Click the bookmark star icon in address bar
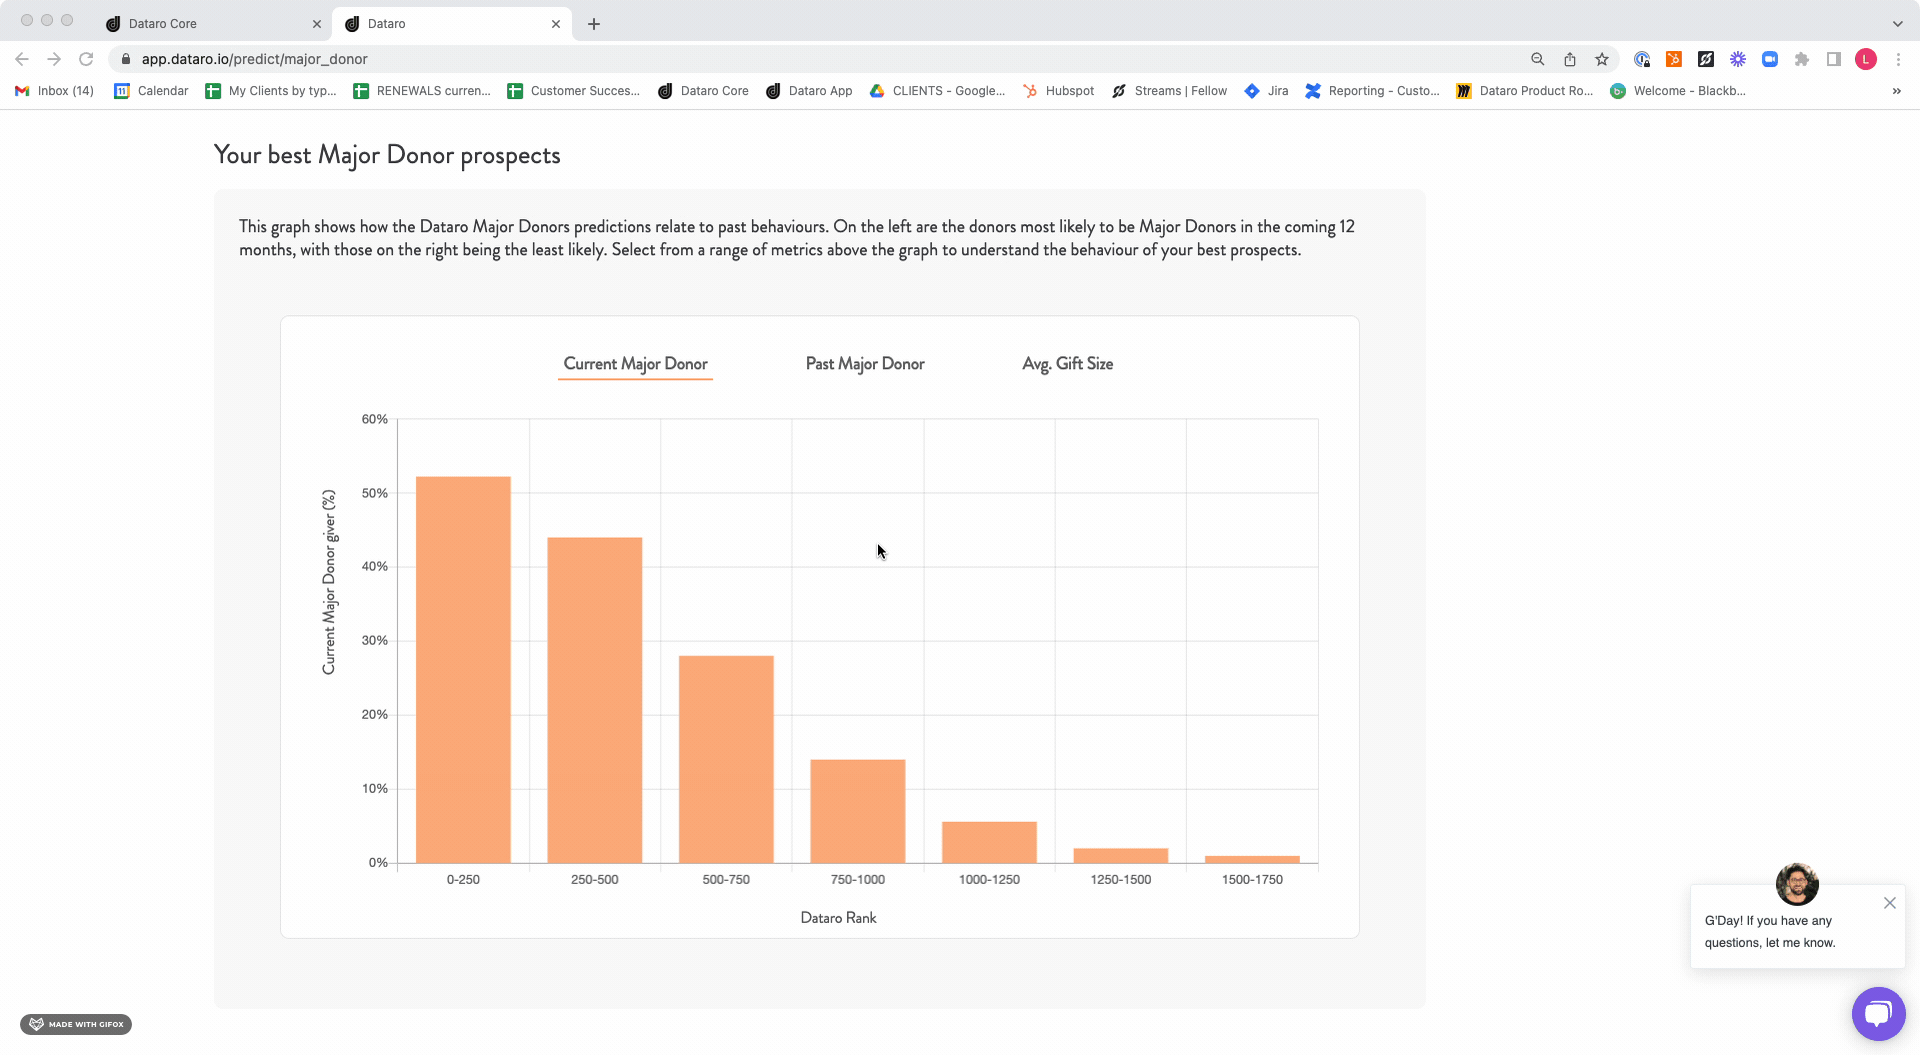This screenshot has width=1920, height=1055. [1602, 59]
